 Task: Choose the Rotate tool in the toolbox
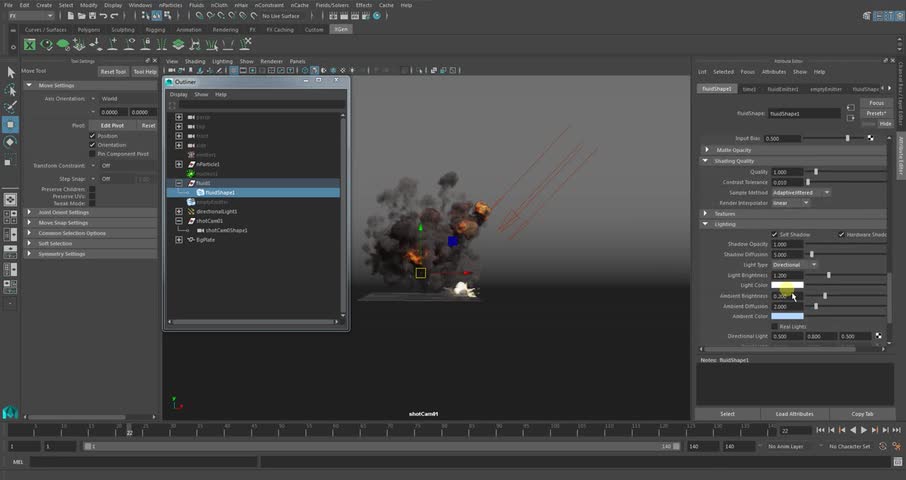(x=10, y=142)
